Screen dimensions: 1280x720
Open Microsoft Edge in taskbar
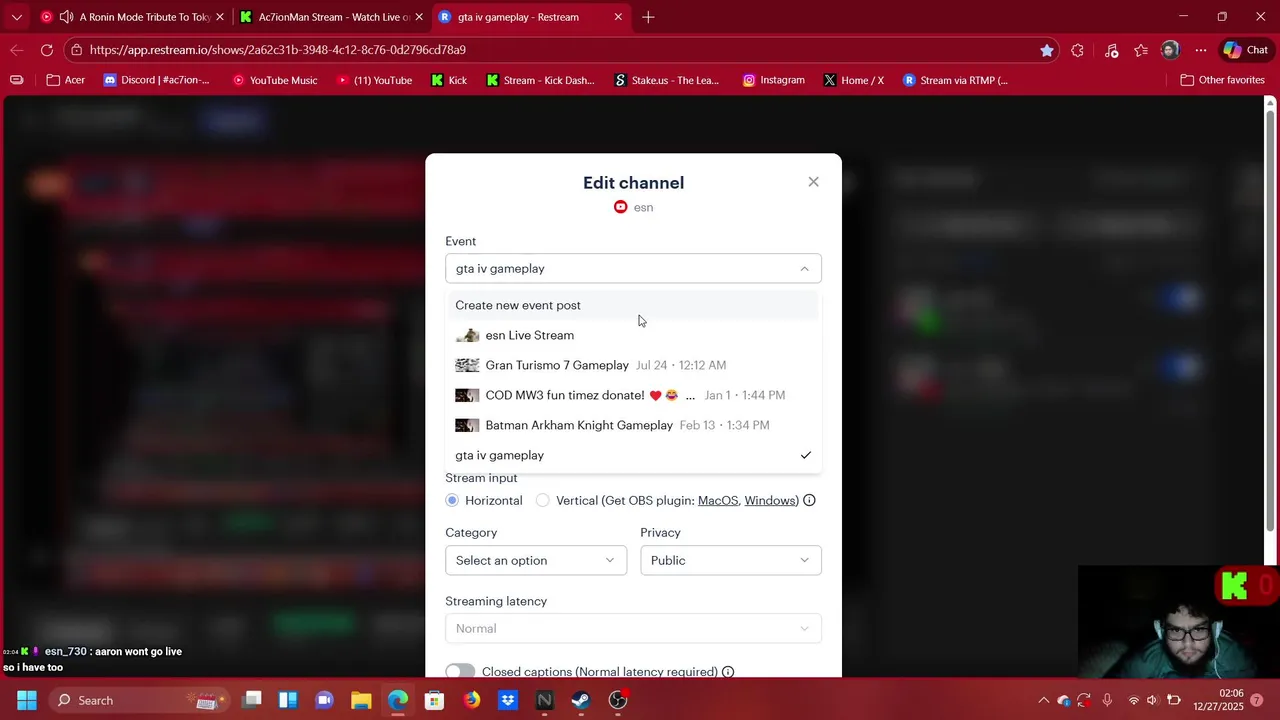(x=398, y=700)
